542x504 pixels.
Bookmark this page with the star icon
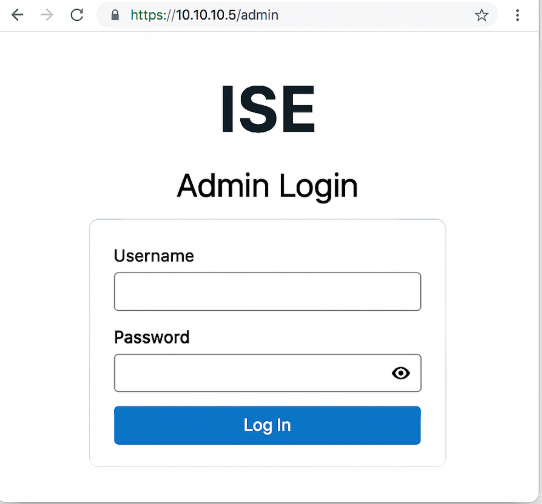[x=481, y=15]
